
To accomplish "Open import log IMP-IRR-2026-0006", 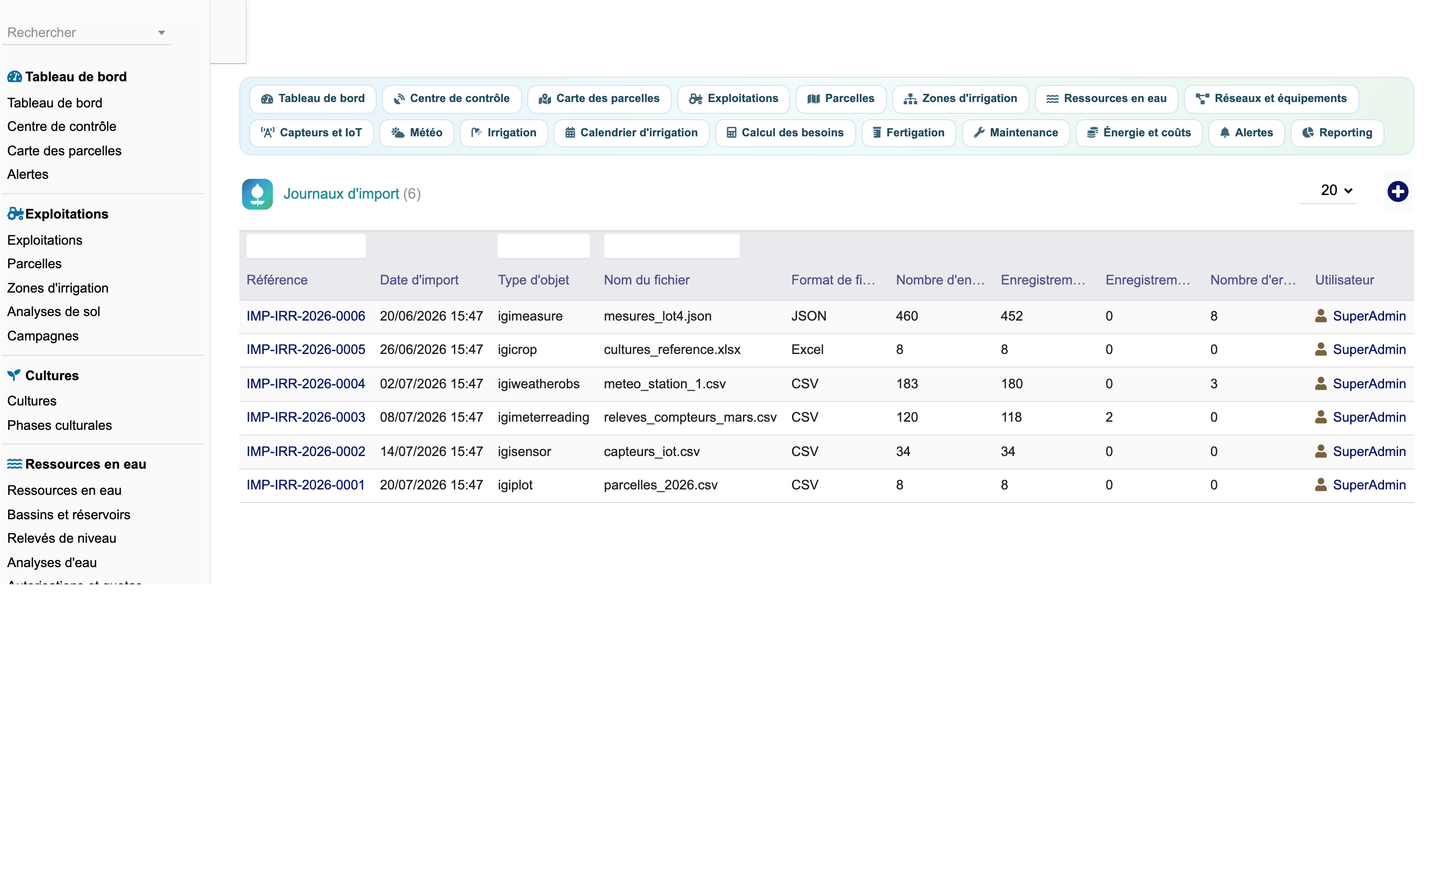I will 306,316.
